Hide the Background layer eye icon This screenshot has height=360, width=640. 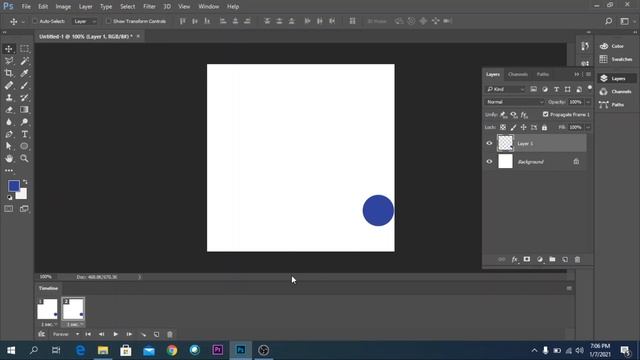pos(489,162)
